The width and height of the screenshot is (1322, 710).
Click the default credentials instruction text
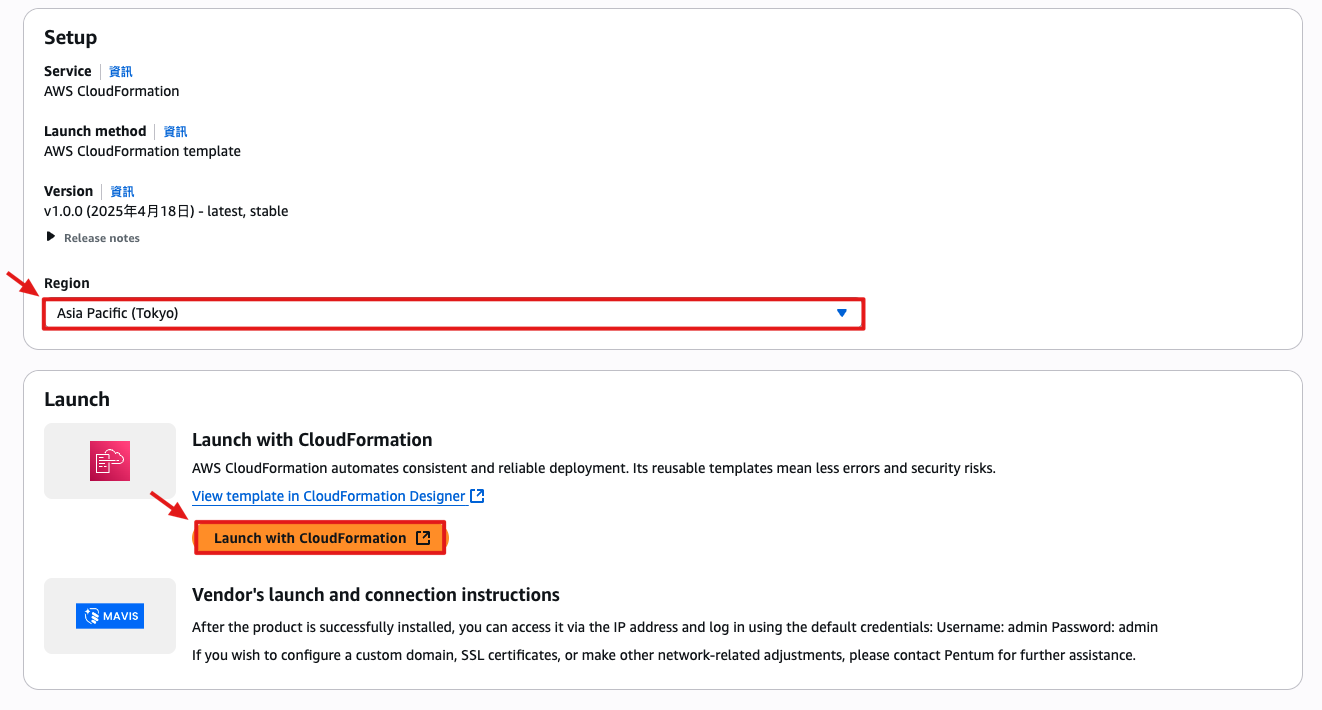(x=674, y=627)
